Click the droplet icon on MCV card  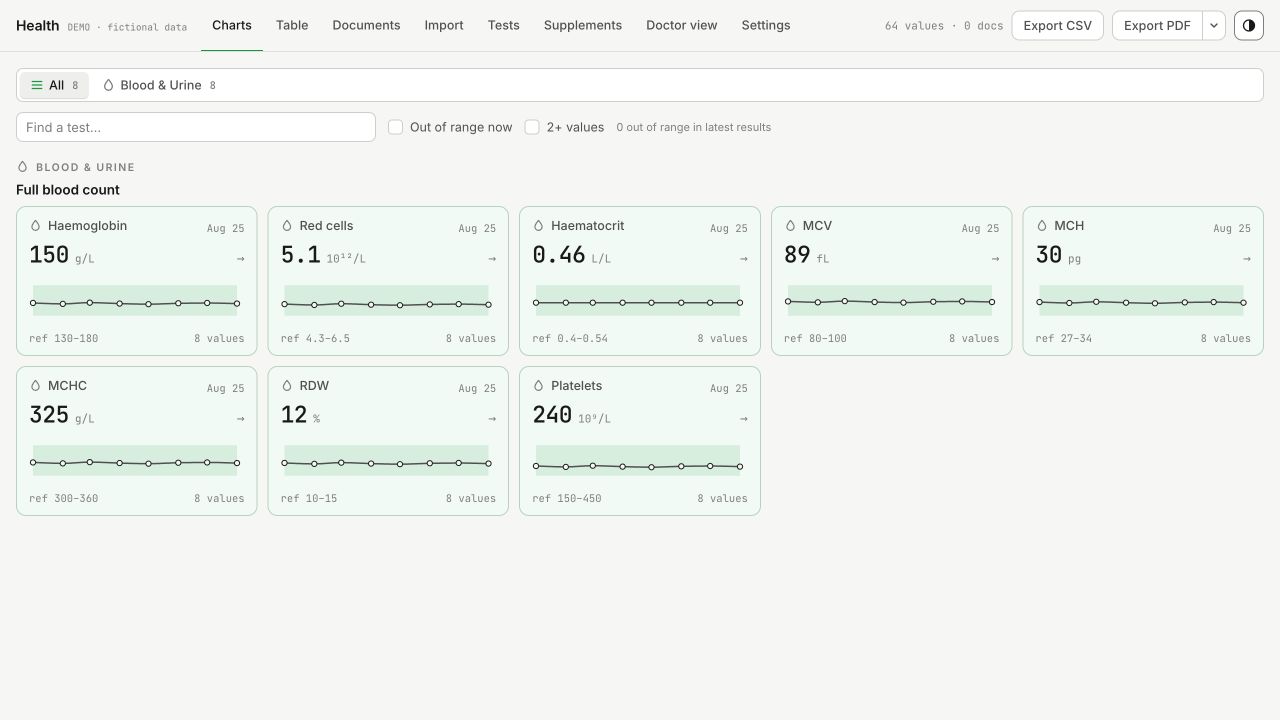coord(791,226)
